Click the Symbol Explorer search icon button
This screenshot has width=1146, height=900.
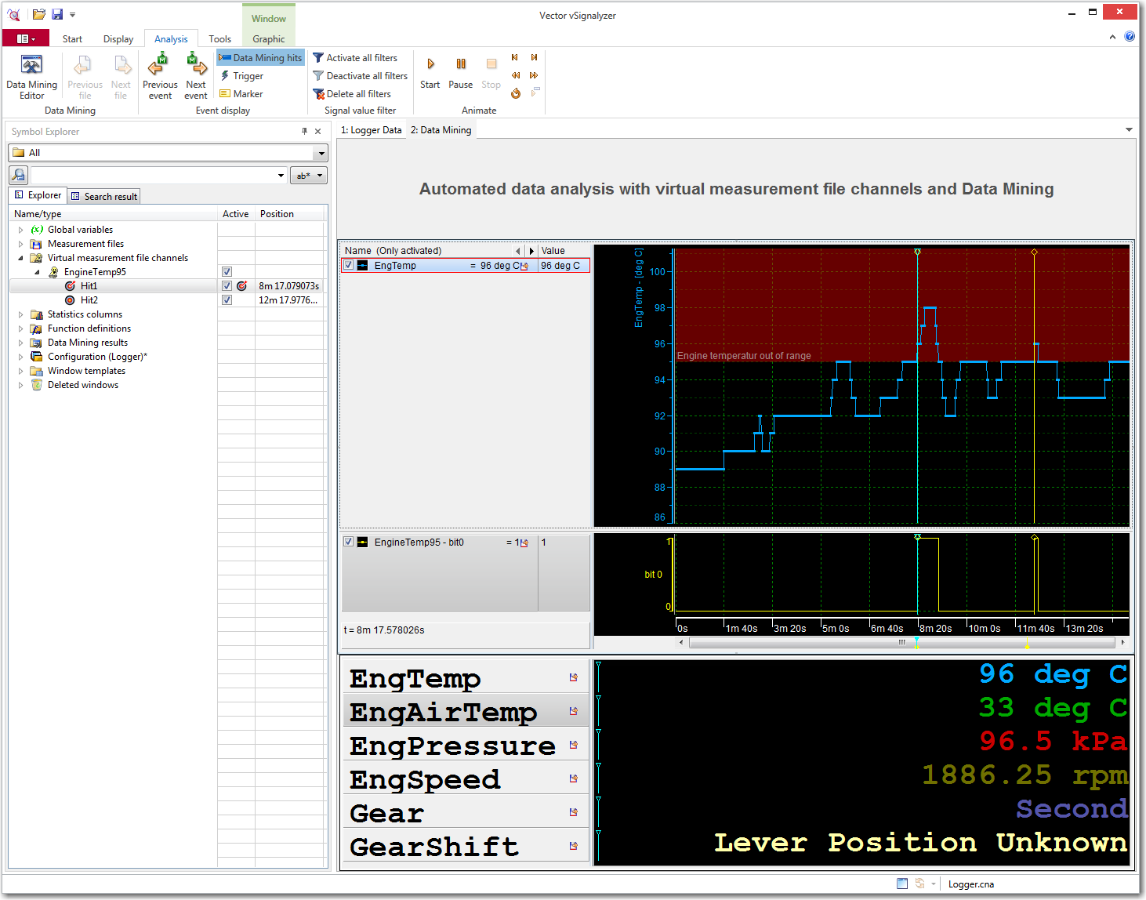(x=18, y=175)
